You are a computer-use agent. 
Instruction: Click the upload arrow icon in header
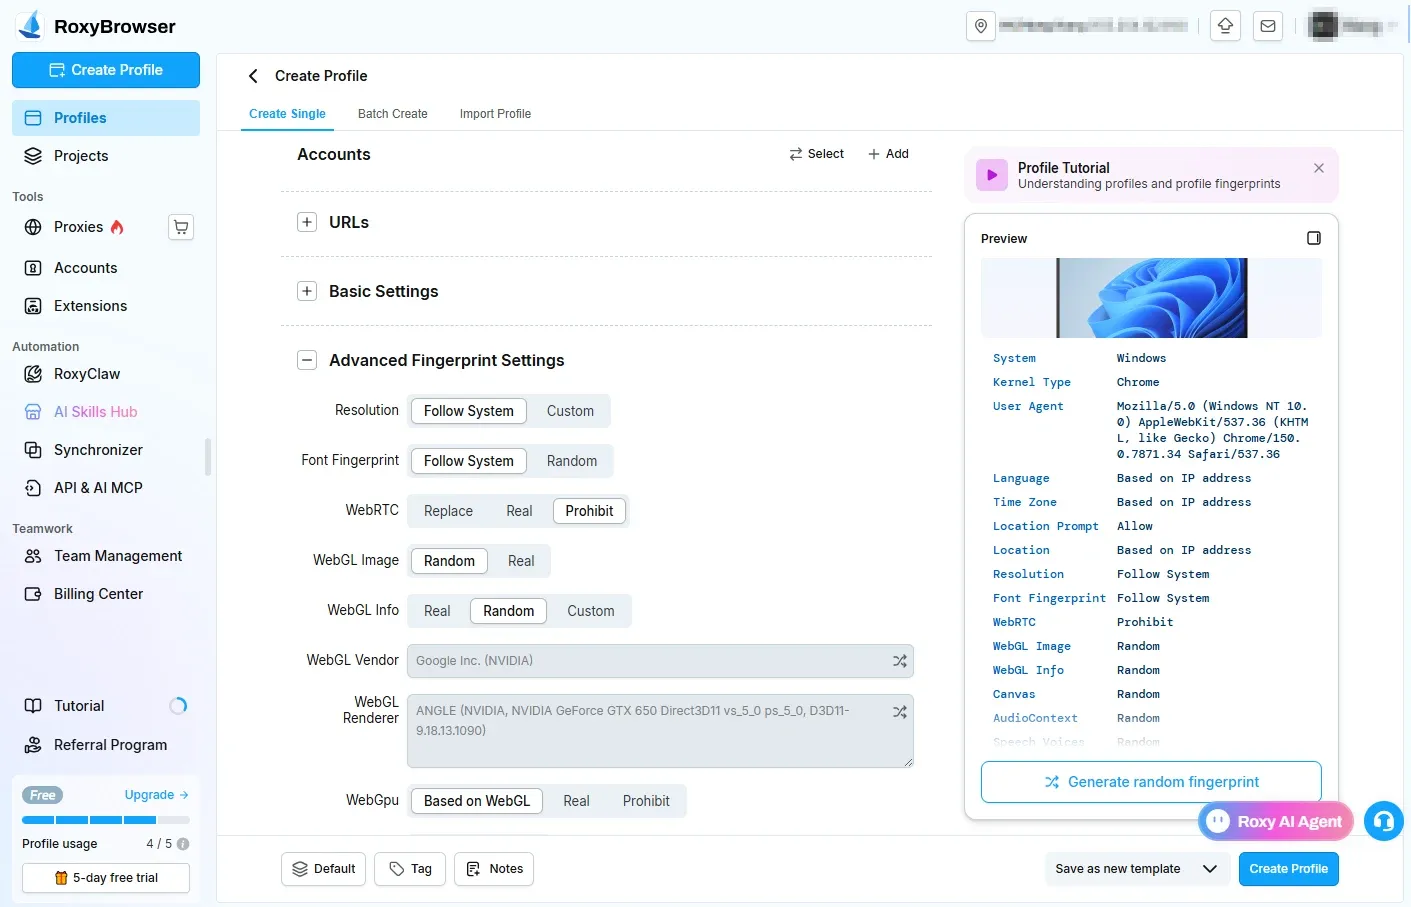point(1225,26)
